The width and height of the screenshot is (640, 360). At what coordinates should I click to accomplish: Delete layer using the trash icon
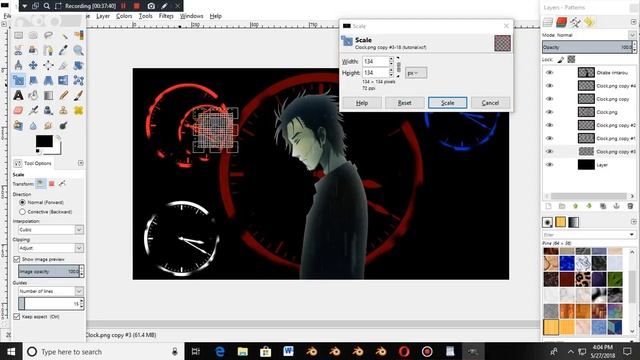click(630, 206)
